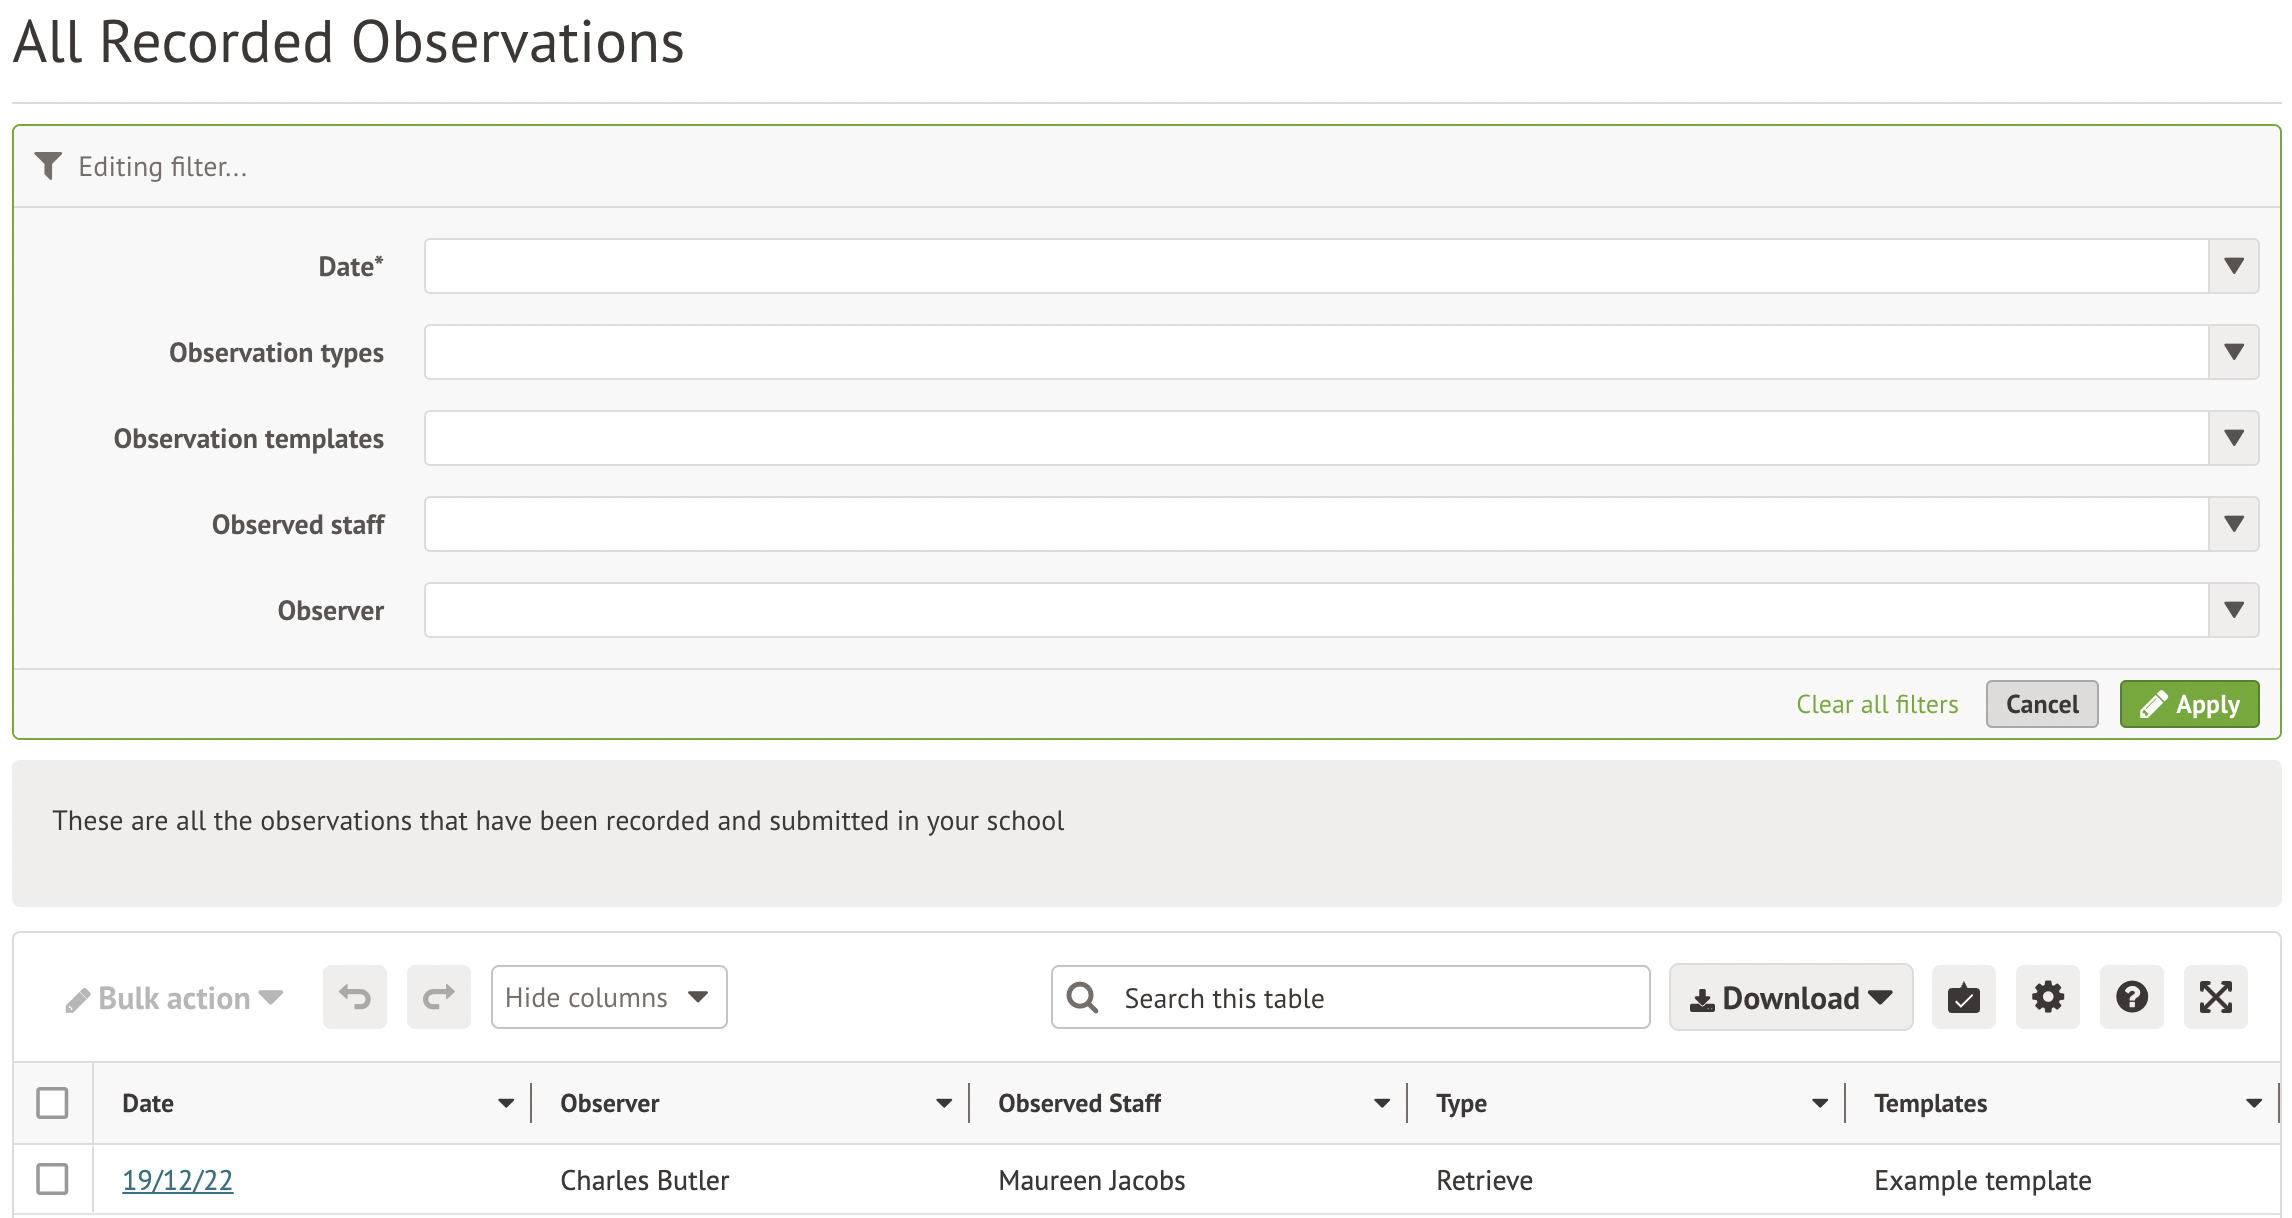Image resolution: width=2292 pixels, height=1218 pixels.
Task: Open the Hide columns dropdown
Action: (x=608, y=997)
